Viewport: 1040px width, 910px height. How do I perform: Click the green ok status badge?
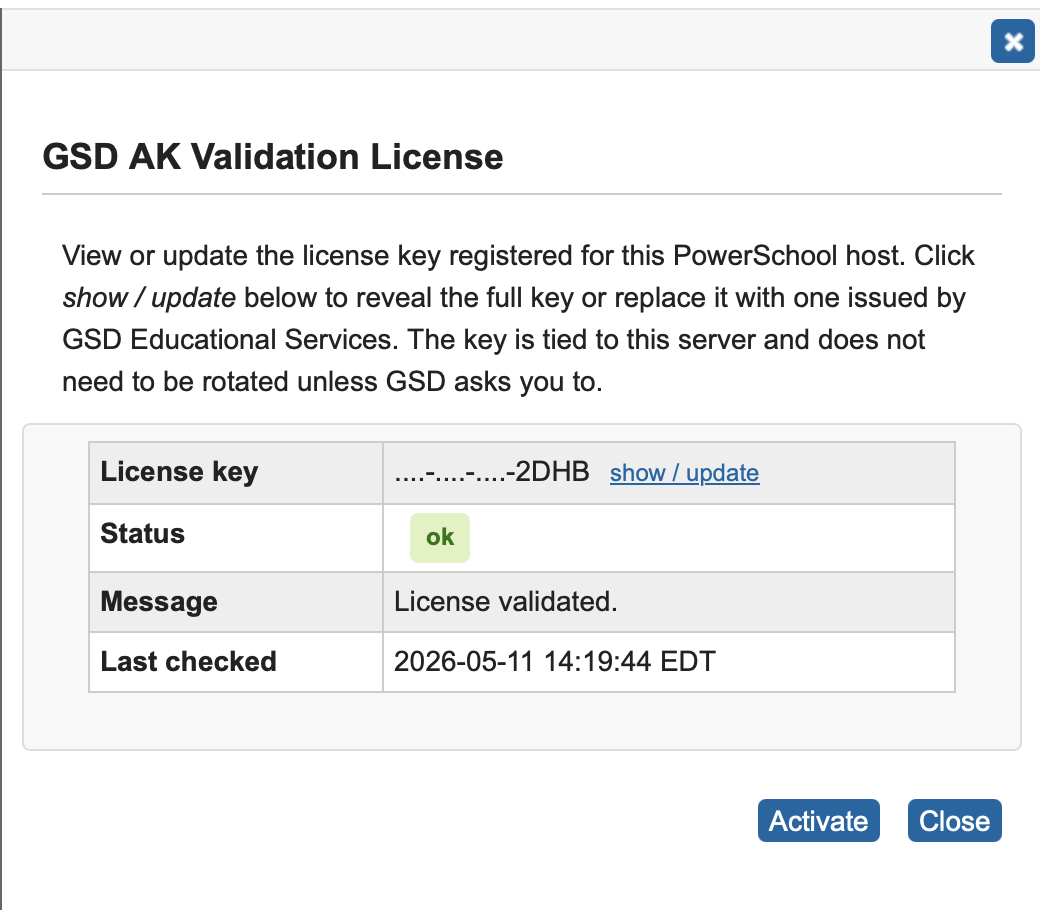pos(440,537)
